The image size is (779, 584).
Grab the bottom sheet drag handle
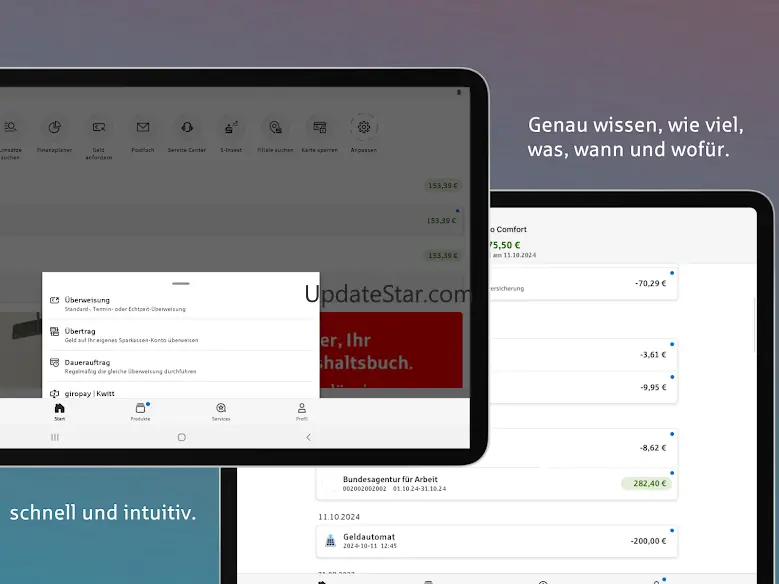[x=181, y=283]
